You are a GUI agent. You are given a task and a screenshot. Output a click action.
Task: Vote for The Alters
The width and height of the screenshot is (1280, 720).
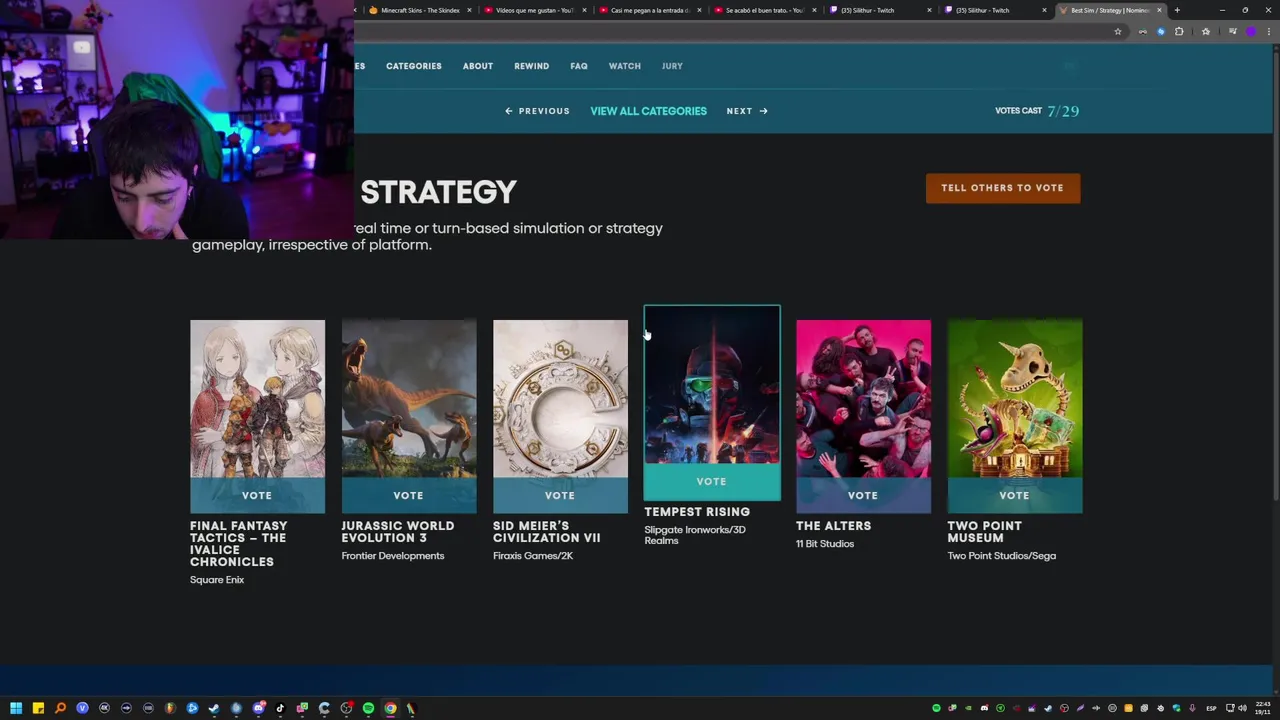[862, 495]
